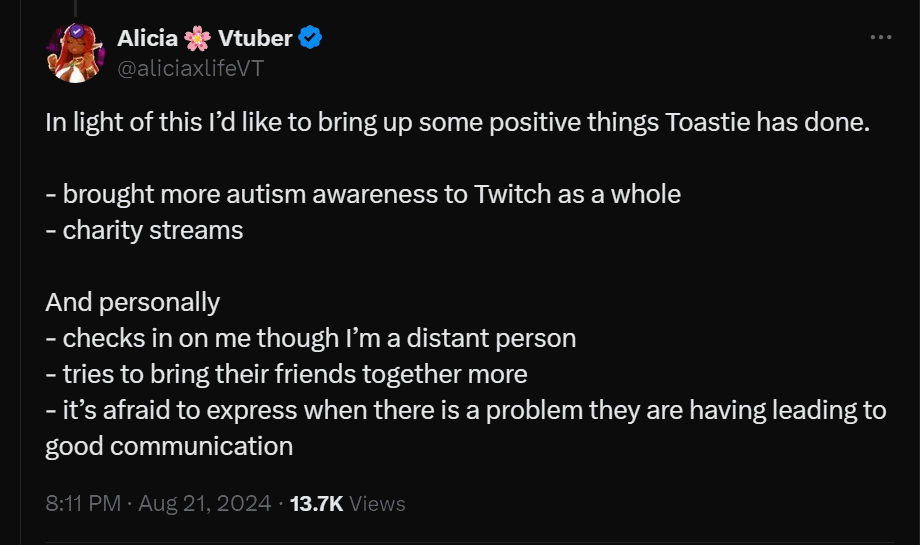920x545 pixels.
Task: Click Alicia's round profile avatar
Action: click(x=76, y=53)
